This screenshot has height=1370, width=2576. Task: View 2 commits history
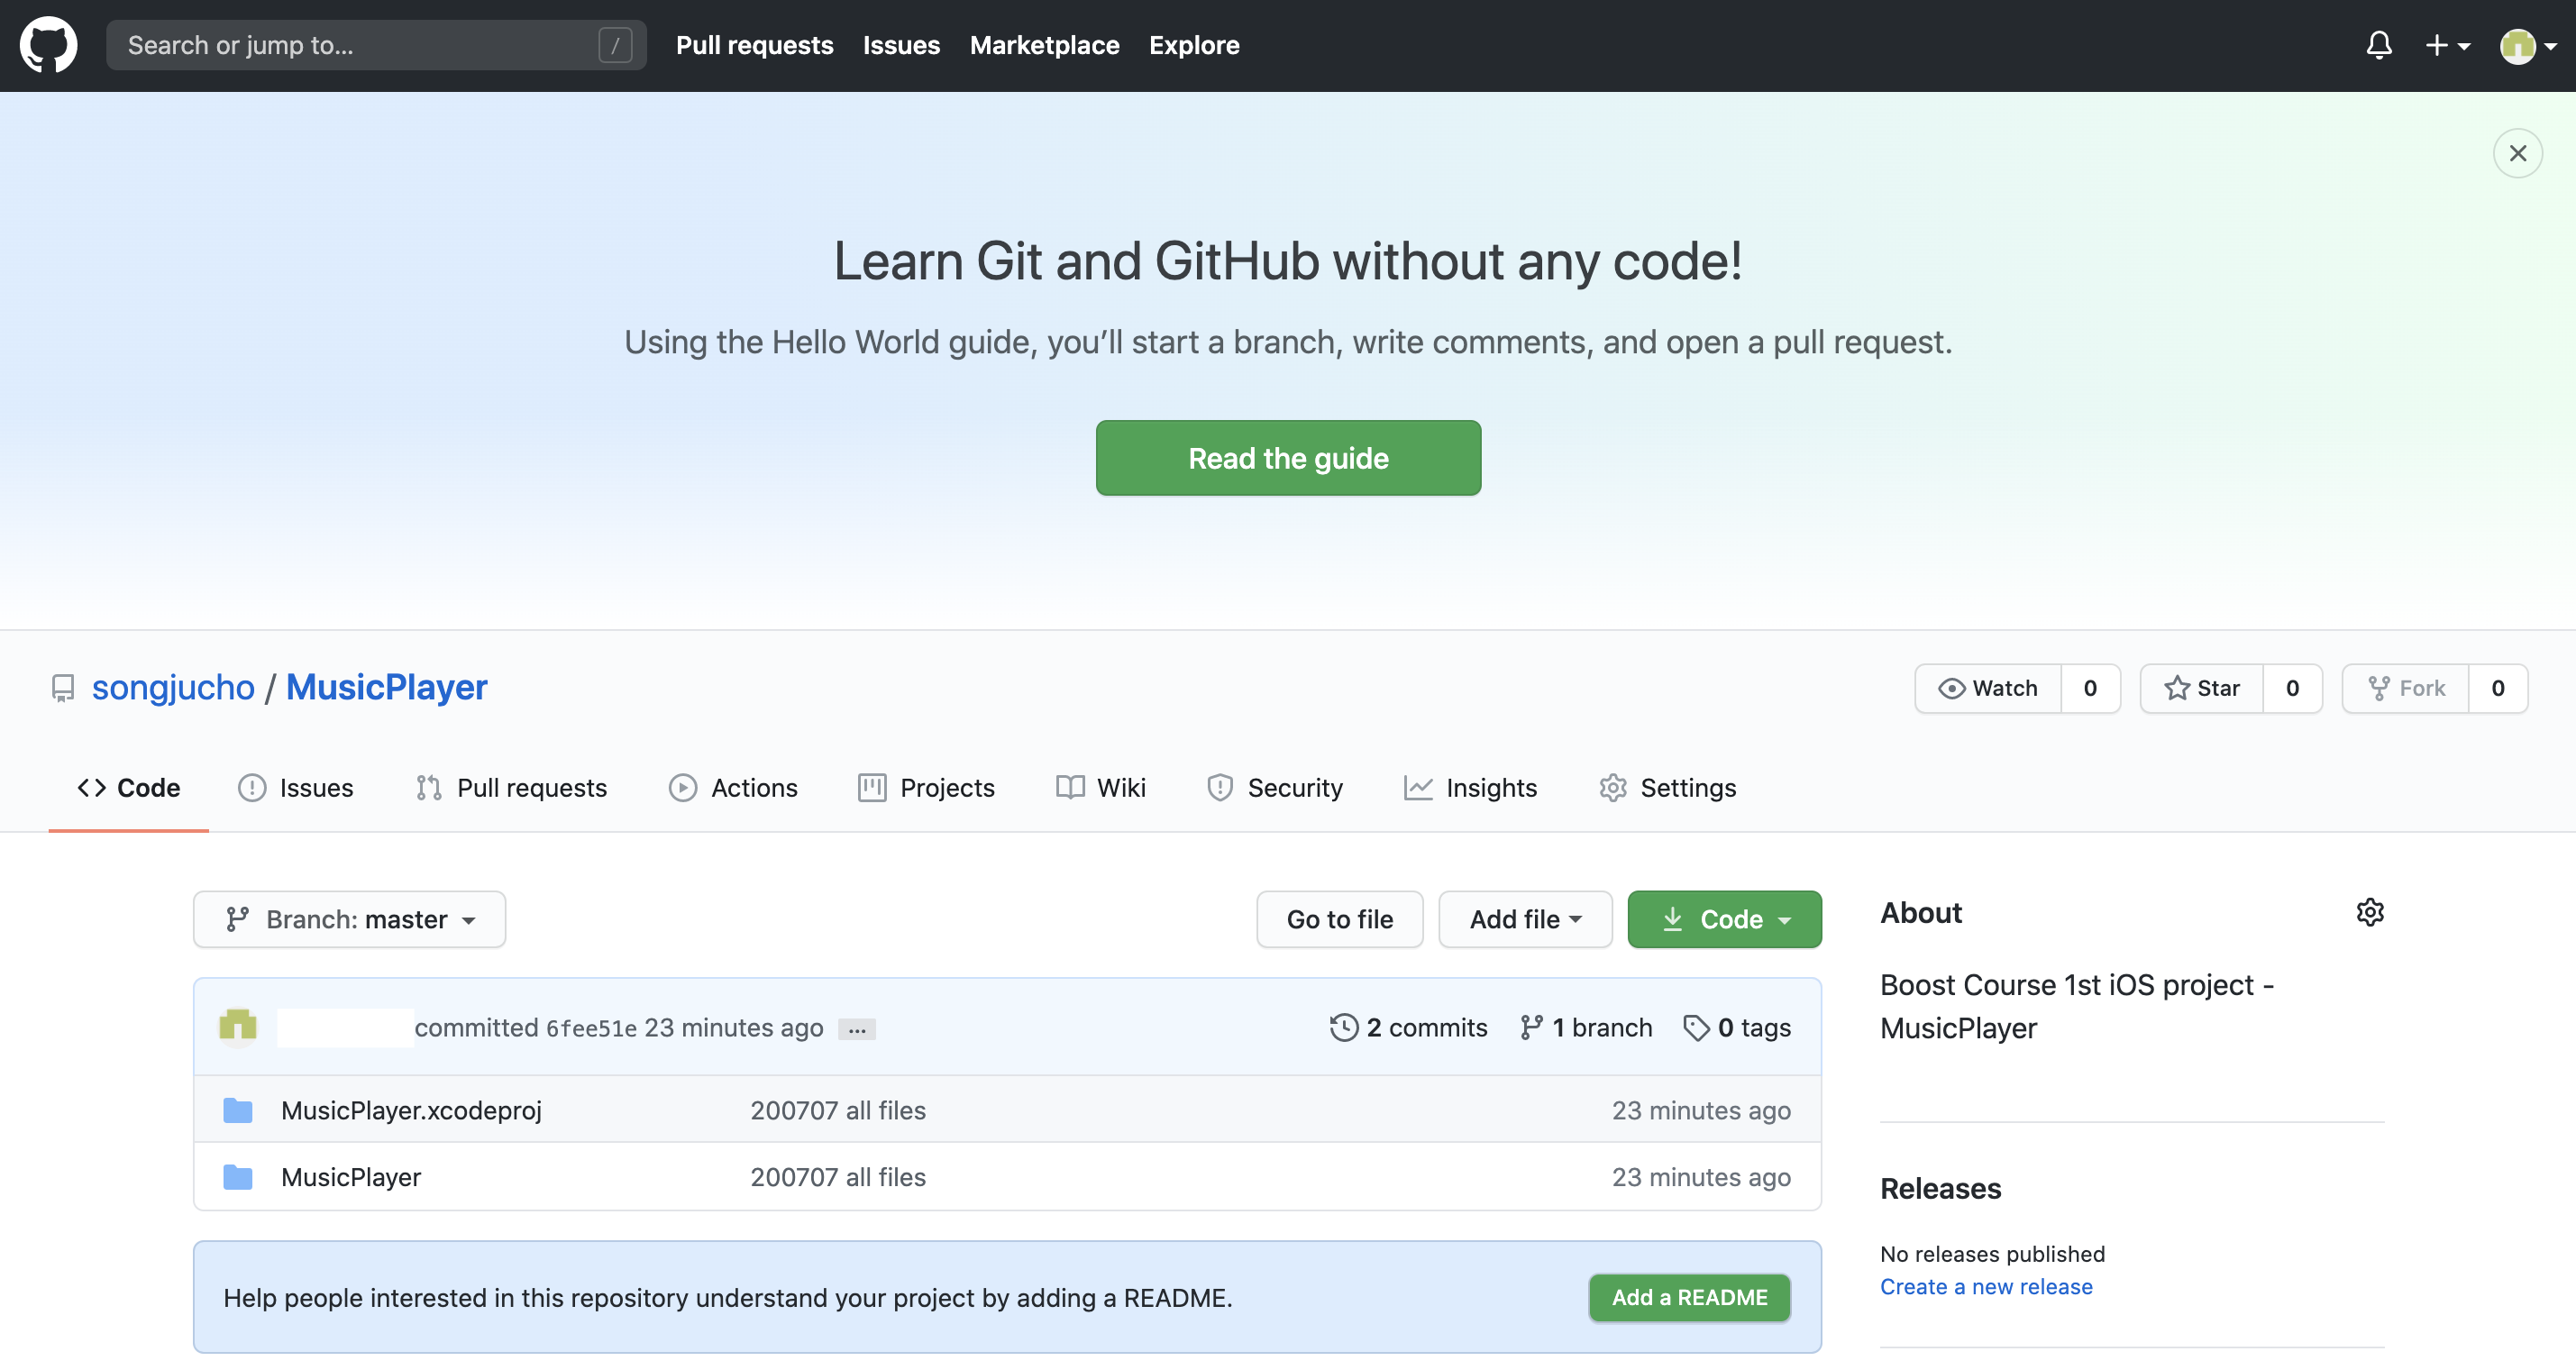click(x=1408, y=1027)
